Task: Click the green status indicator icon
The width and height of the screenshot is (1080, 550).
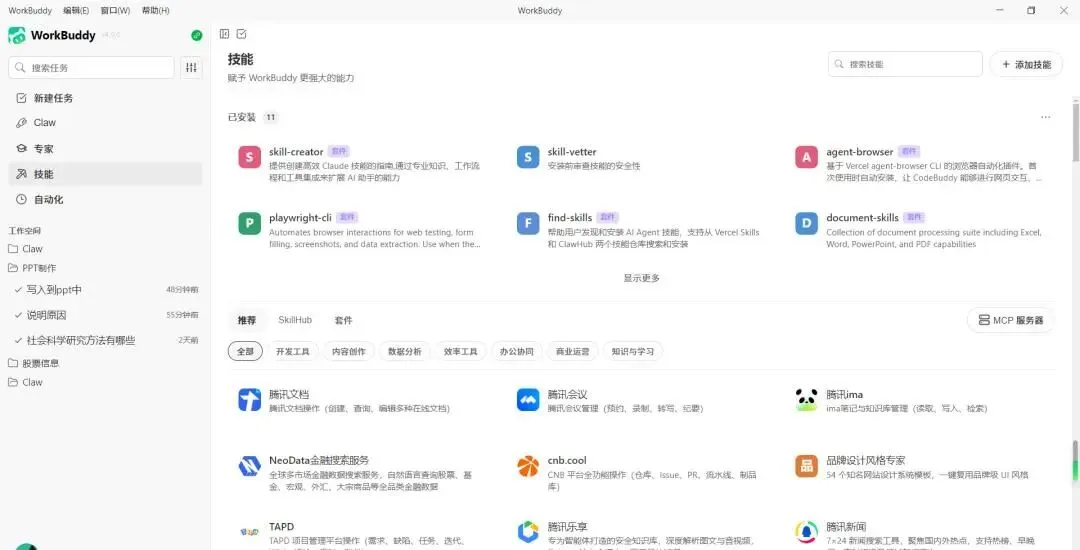Action: (x=196, y=35)
